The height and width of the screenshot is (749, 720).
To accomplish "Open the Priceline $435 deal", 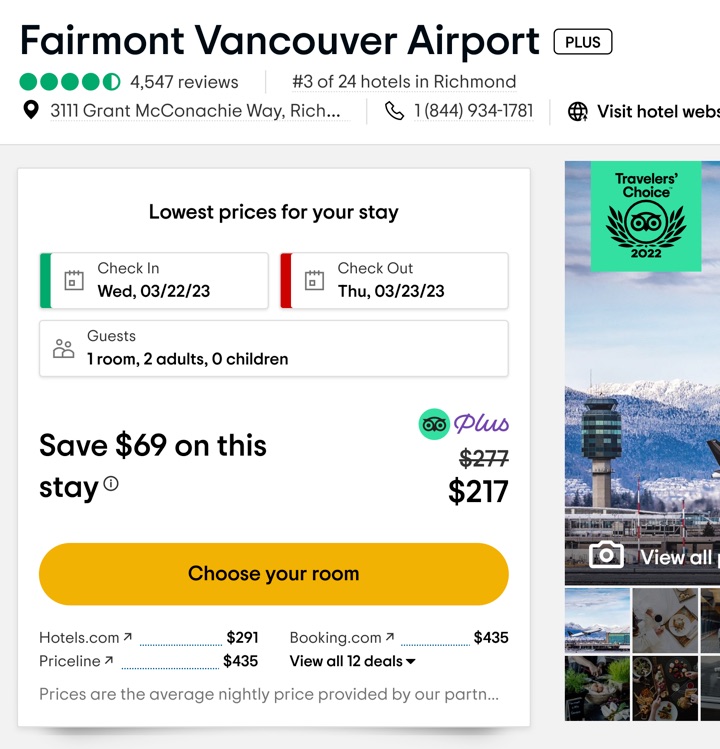I will pos(149,661).
